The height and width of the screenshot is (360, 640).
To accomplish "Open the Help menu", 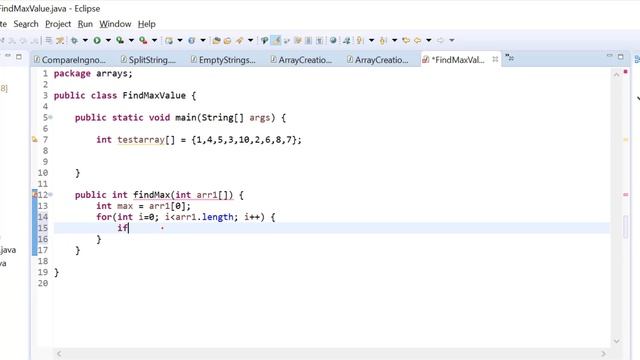I will (147, 24).
